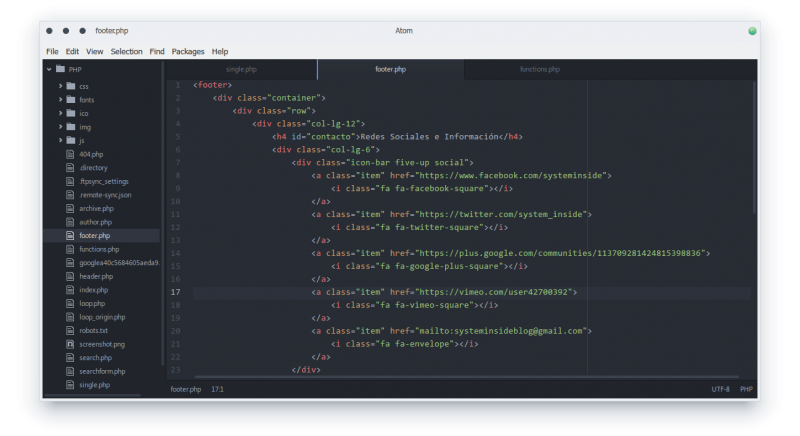Screen dimensions: 800x436
Task: Expand the fonts folder chevron
Action: pyautogui.click(x=60, y=100)
